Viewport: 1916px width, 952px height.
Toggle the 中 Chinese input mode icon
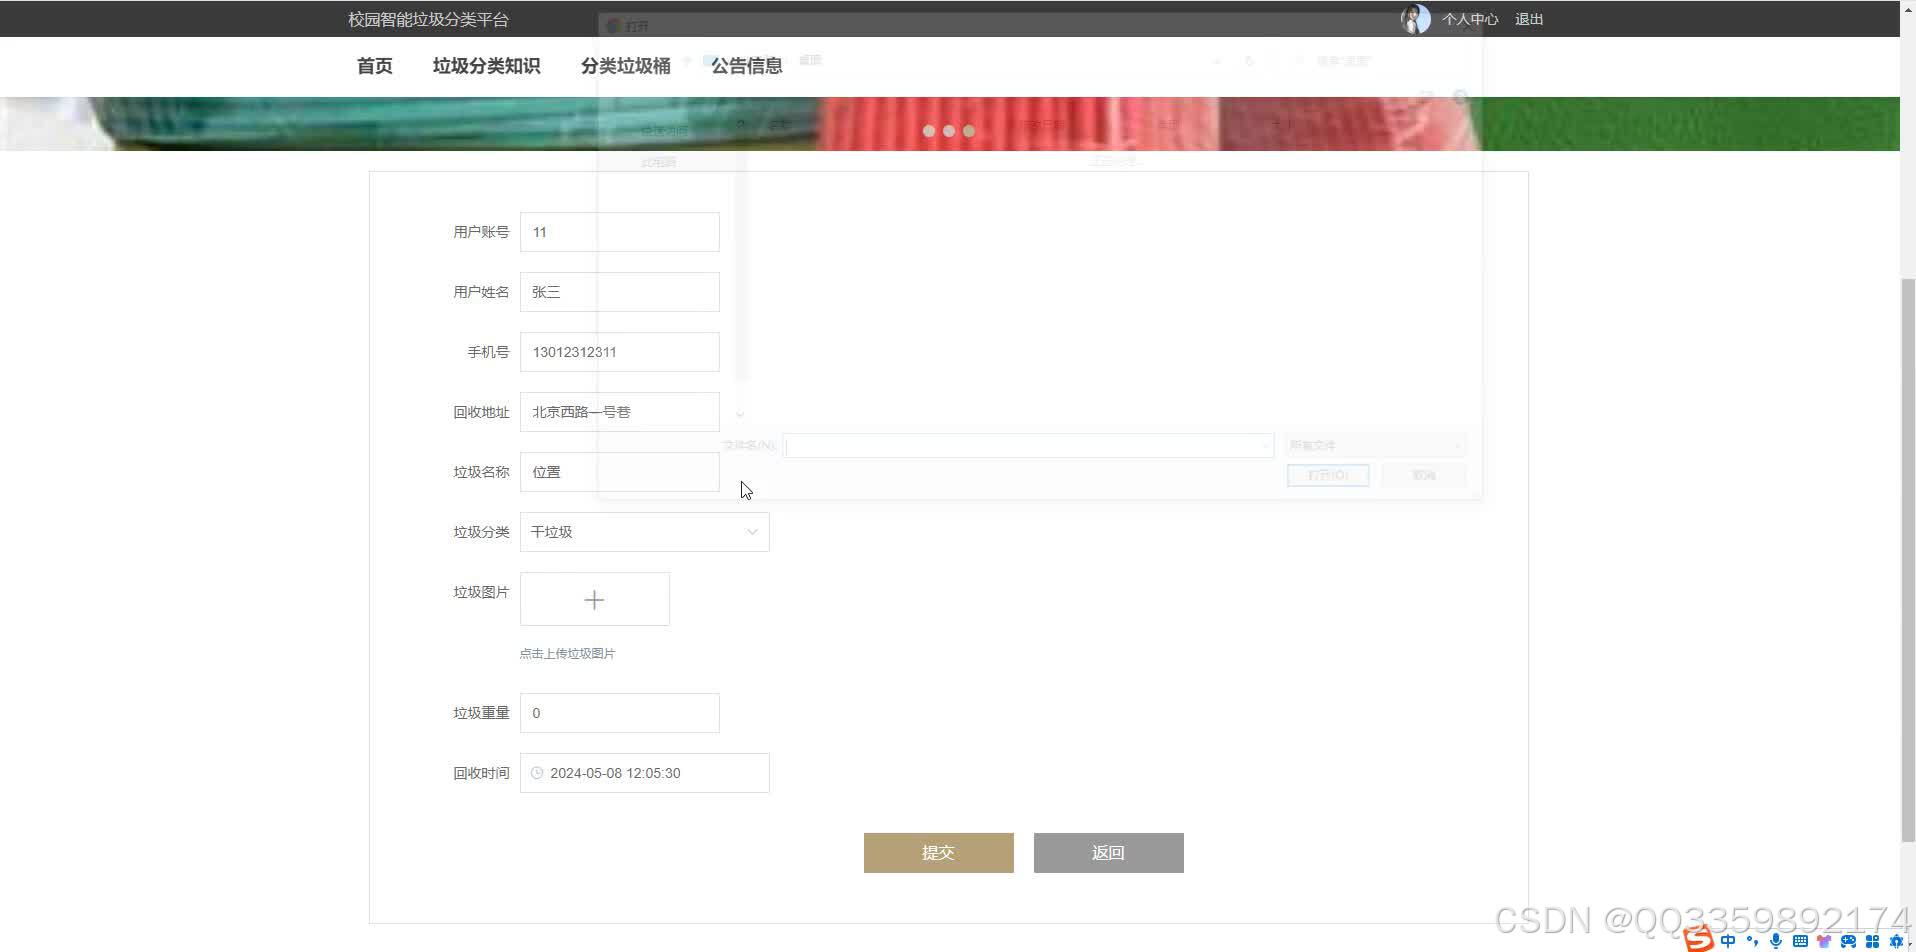pyautogui.click(x=1728, y=941)
